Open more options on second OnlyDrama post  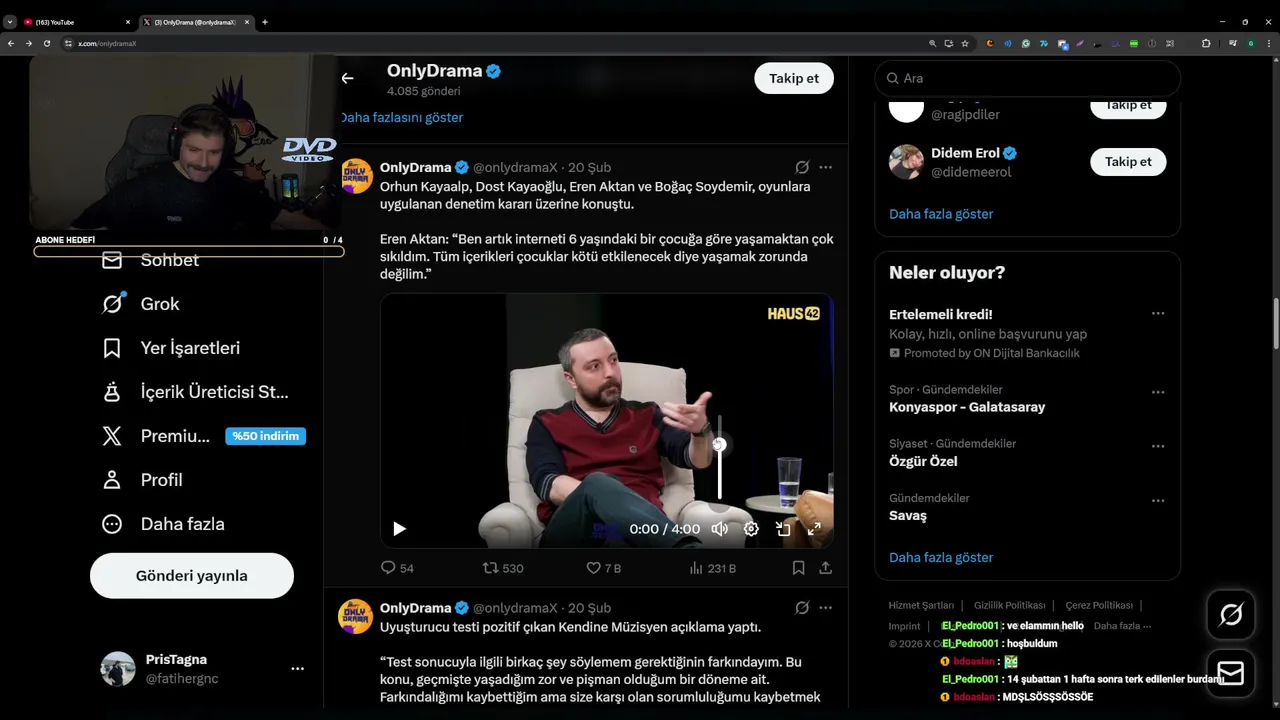[825, 608]
